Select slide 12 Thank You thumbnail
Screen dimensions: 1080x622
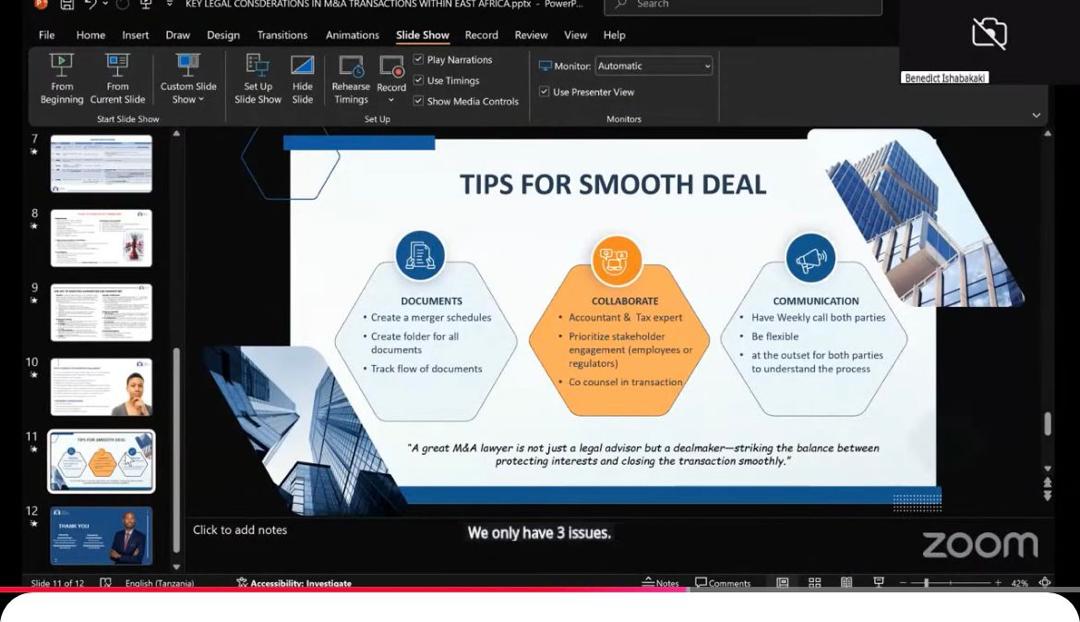(101, 535)
